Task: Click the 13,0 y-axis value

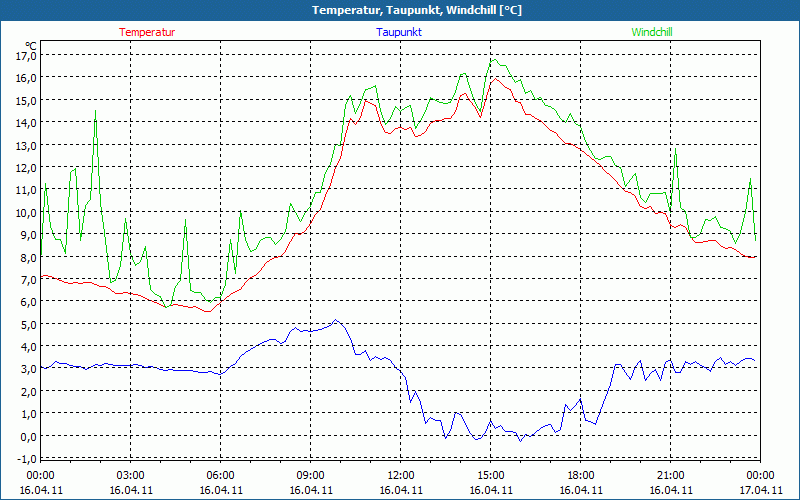Action: pos(27,145)
